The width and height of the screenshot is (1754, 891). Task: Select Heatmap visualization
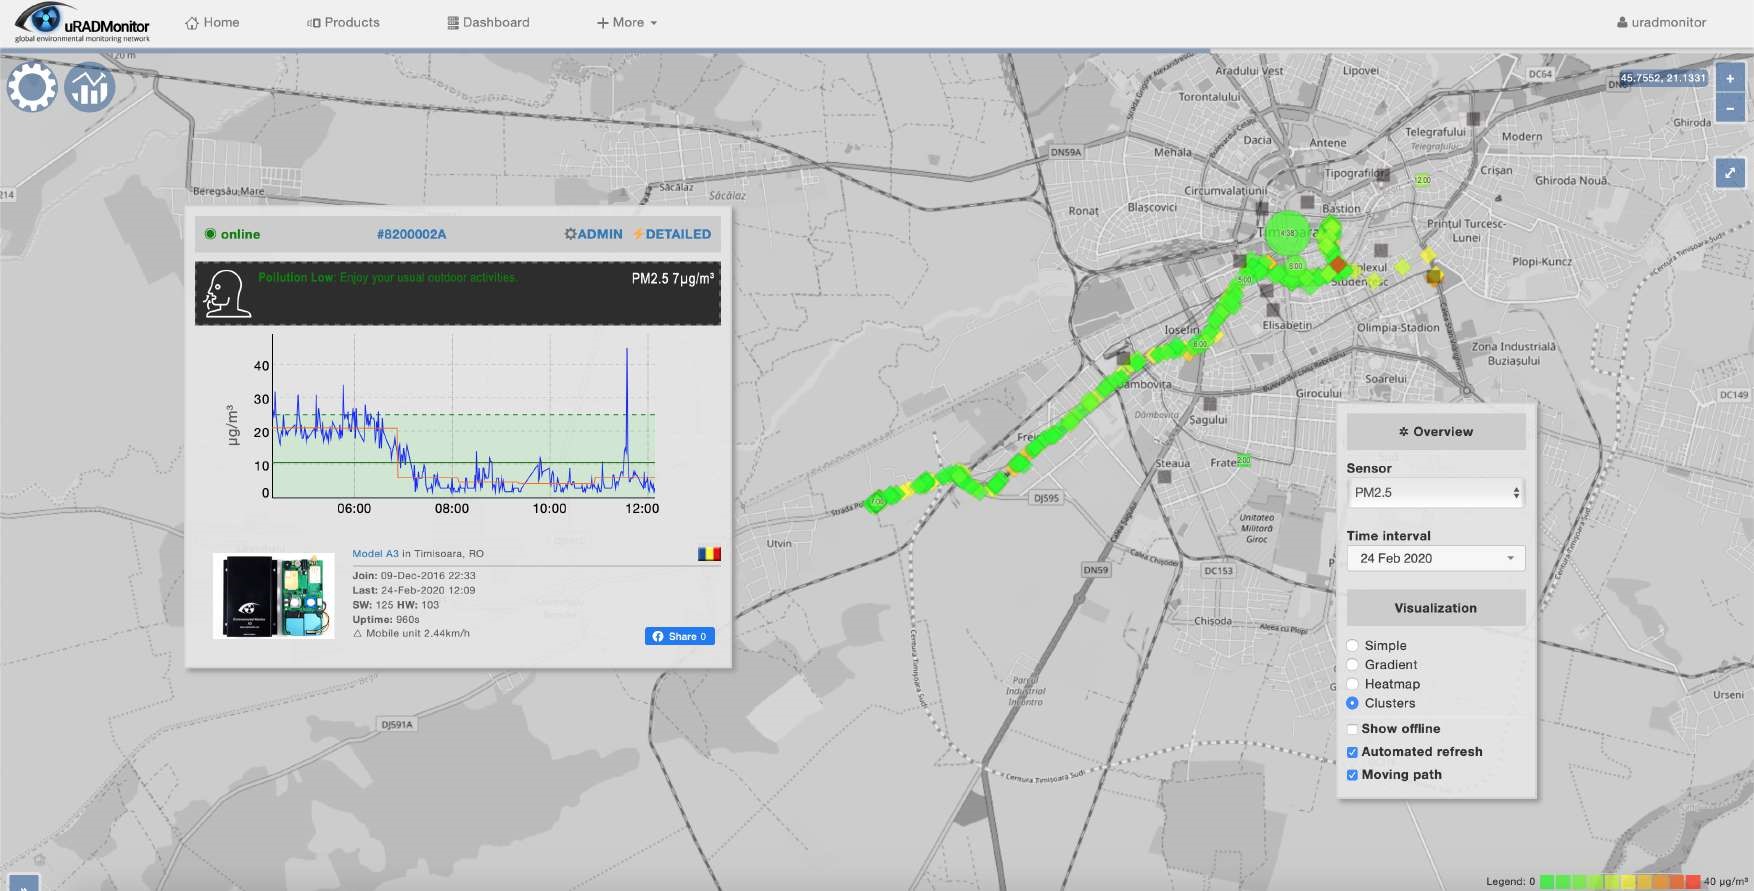pos(1352,684)
